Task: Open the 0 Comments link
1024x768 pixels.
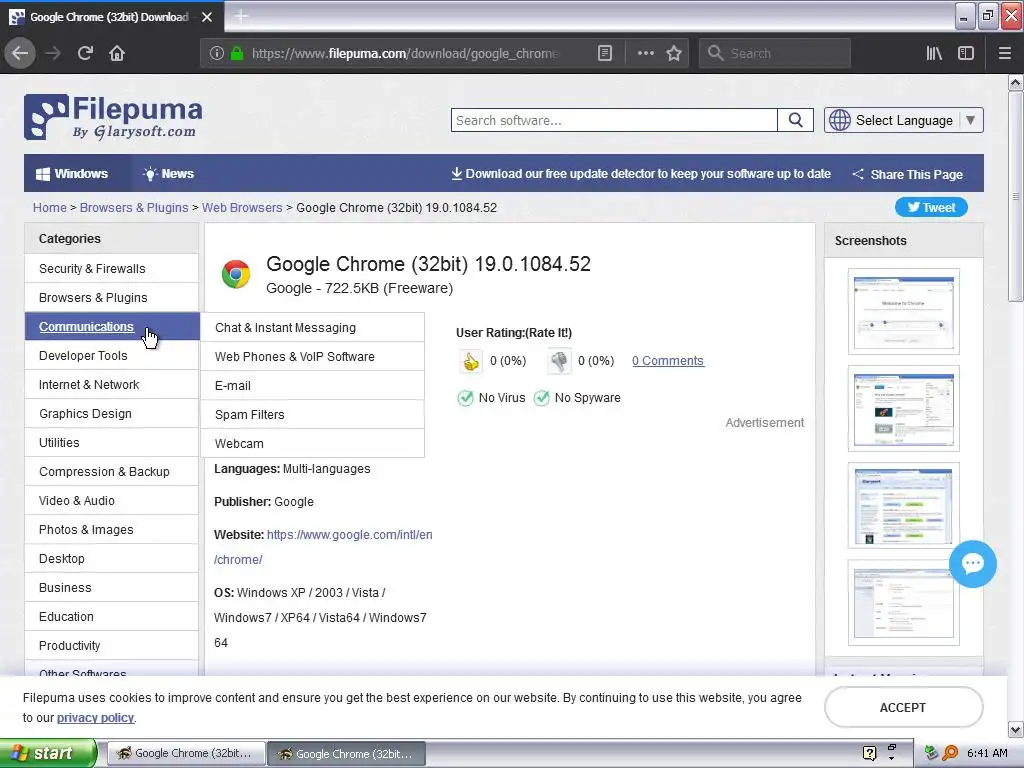Action: click(667, 361)
